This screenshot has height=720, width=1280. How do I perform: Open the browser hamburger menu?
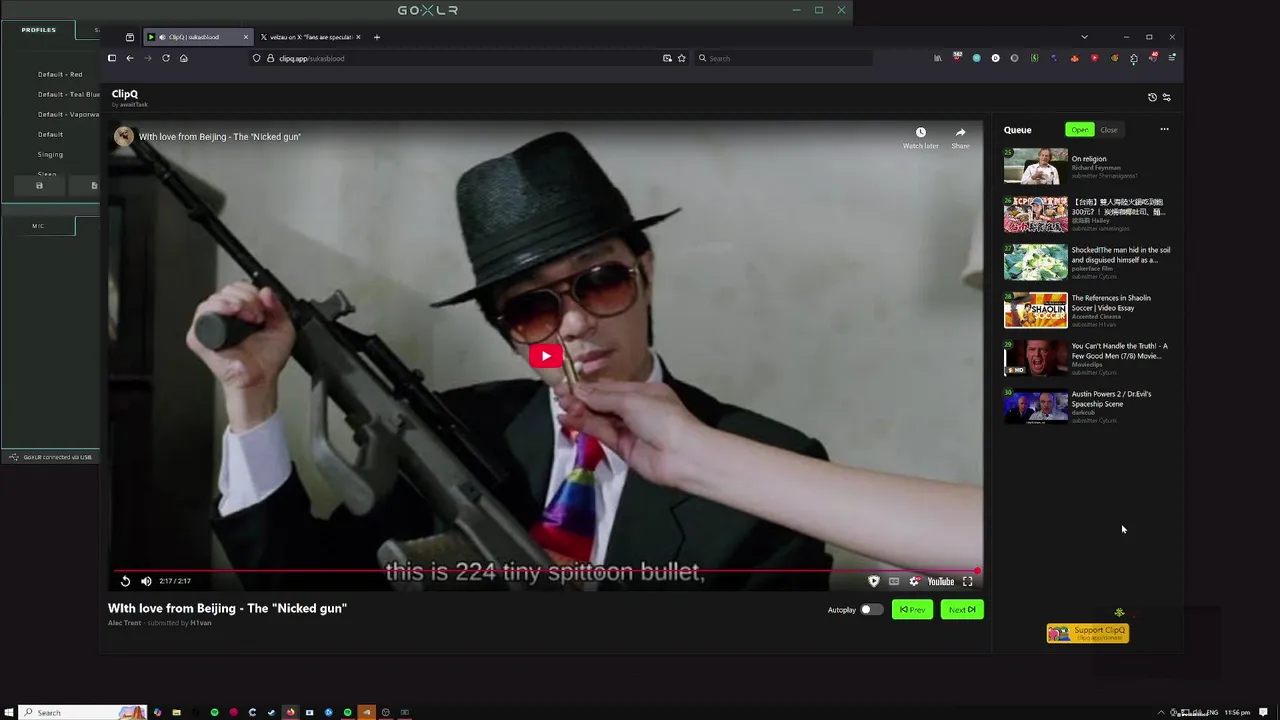[x=1172, y=58]
